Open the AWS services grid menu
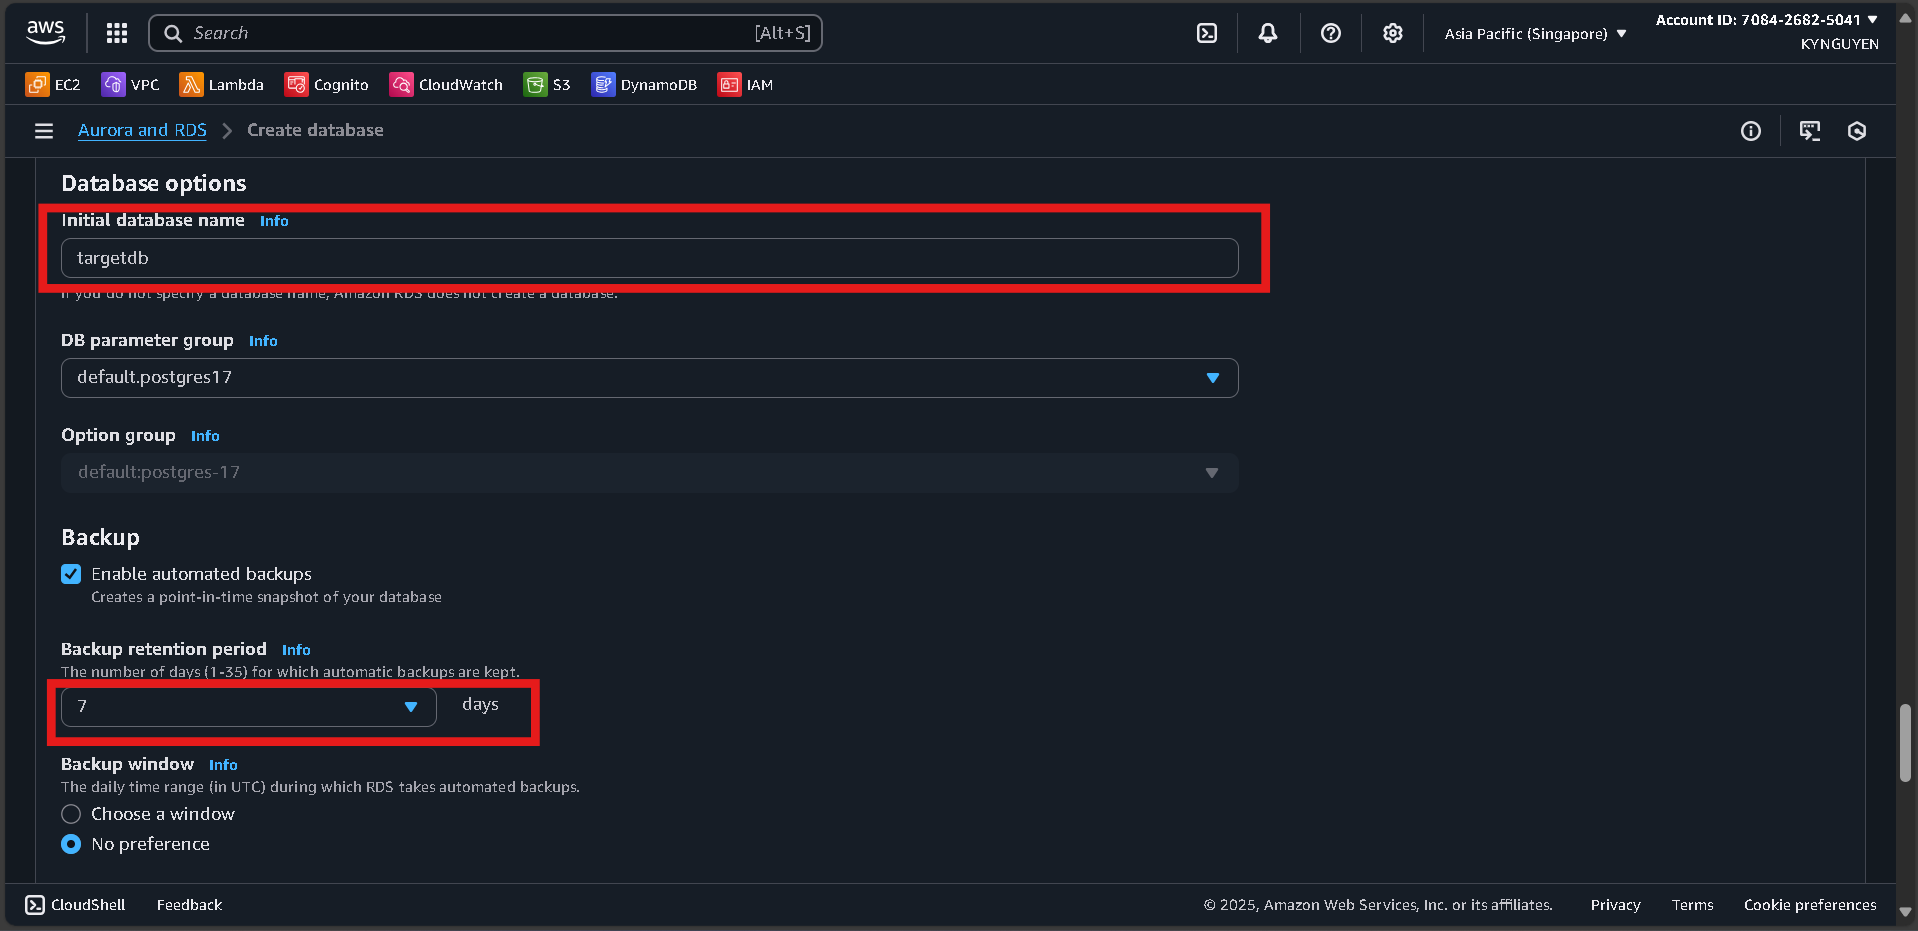This screenshot has width=1918, height=931. [116, 32]
